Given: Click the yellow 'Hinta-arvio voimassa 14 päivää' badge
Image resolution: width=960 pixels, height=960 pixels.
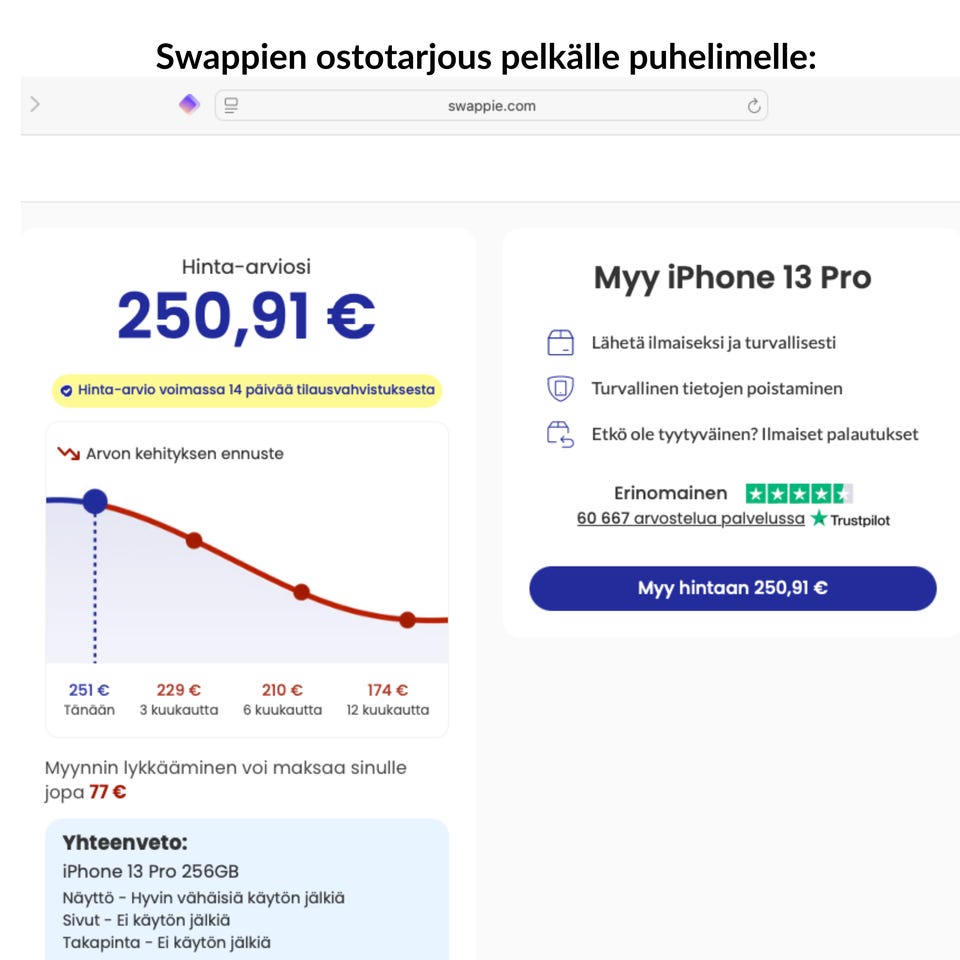Looking at the screenshot, I should tap(246, 390).
